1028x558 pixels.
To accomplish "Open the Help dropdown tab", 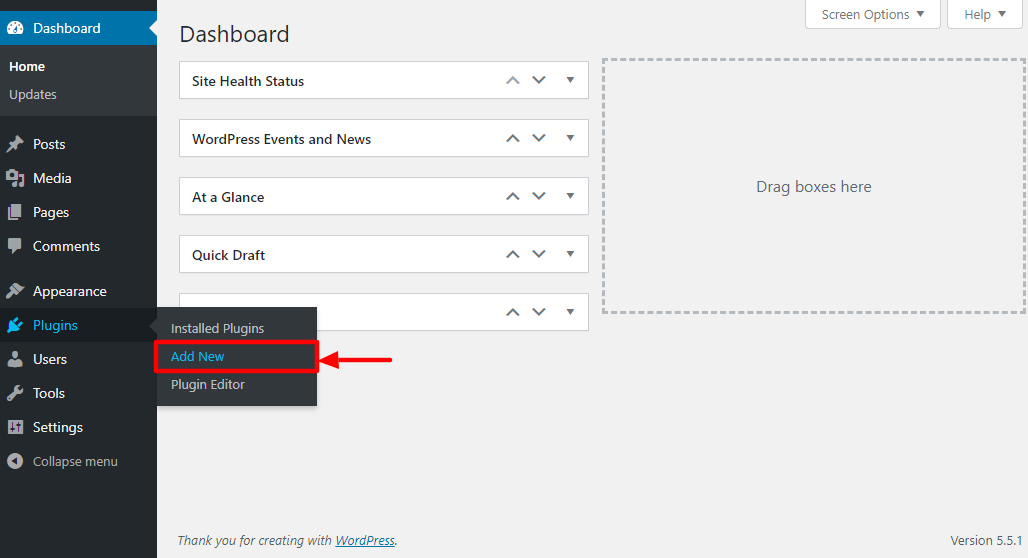I will coord(985,14).
